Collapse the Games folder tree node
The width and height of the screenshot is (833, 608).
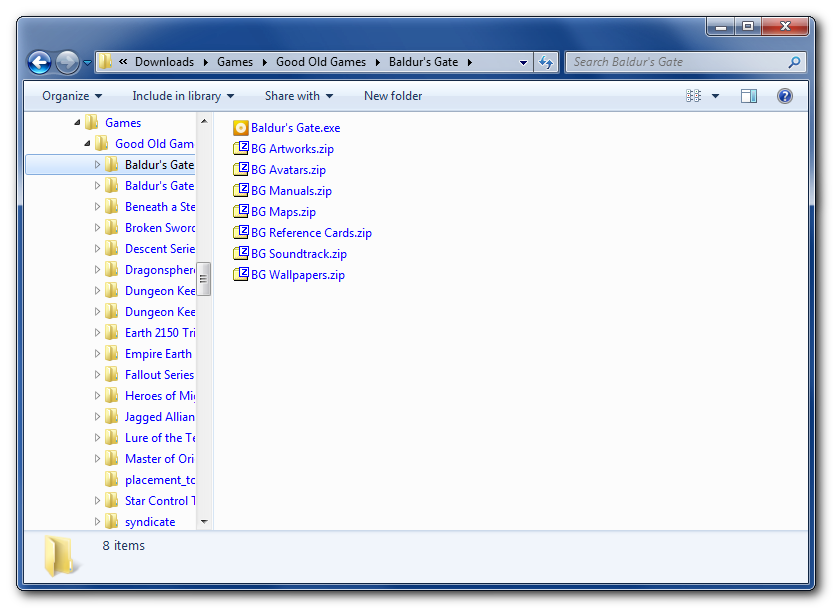[x=77, y=123]
